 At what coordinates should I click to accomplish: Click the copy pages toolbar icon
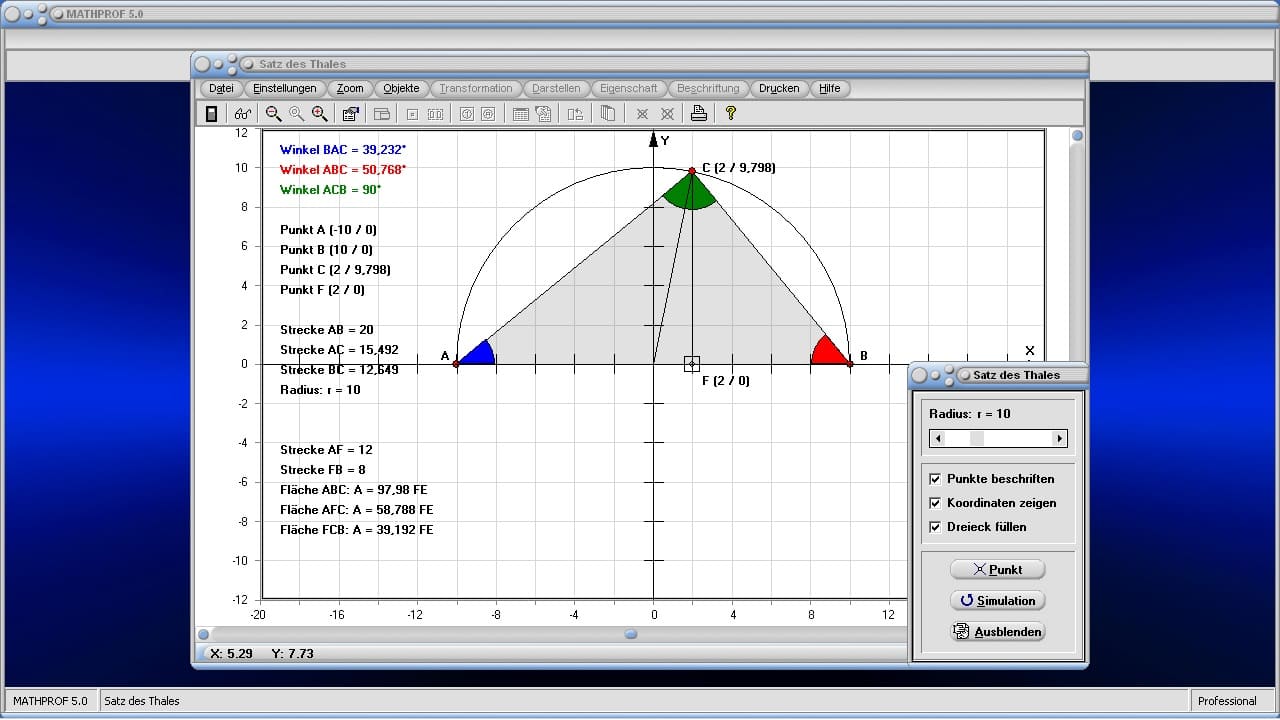click(x=607, y=114)
